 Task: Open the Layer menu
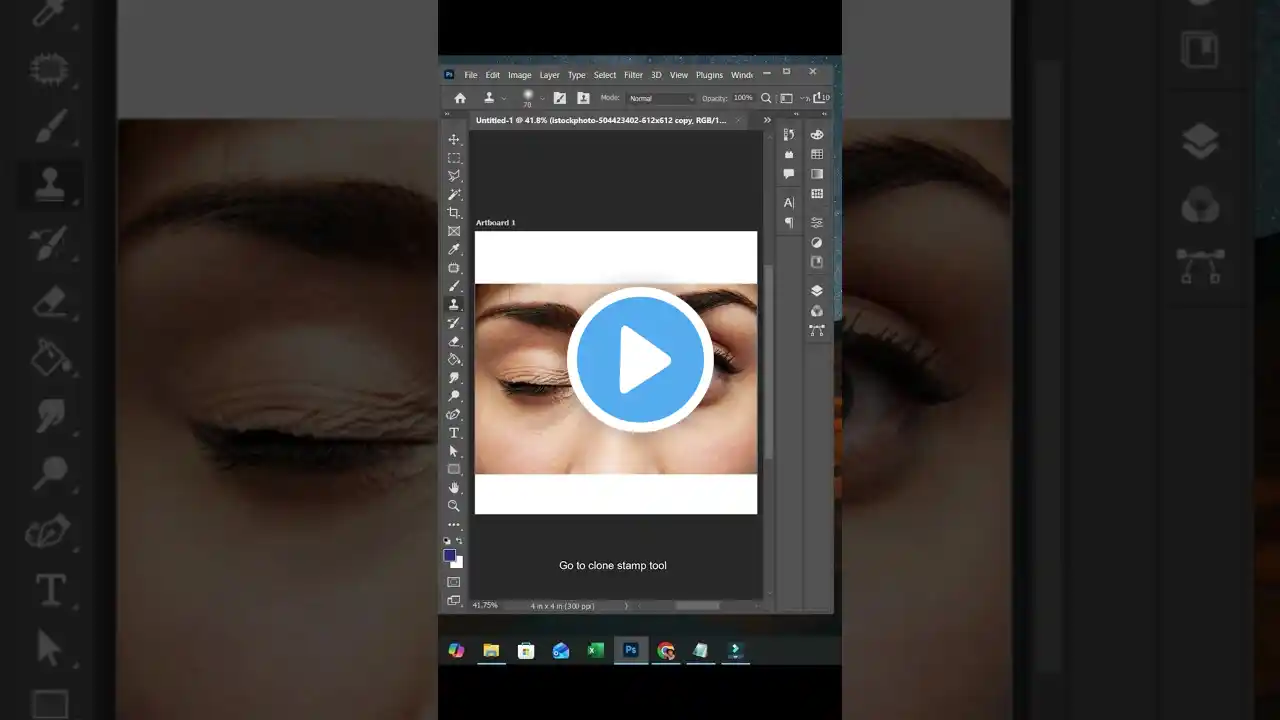550,75
